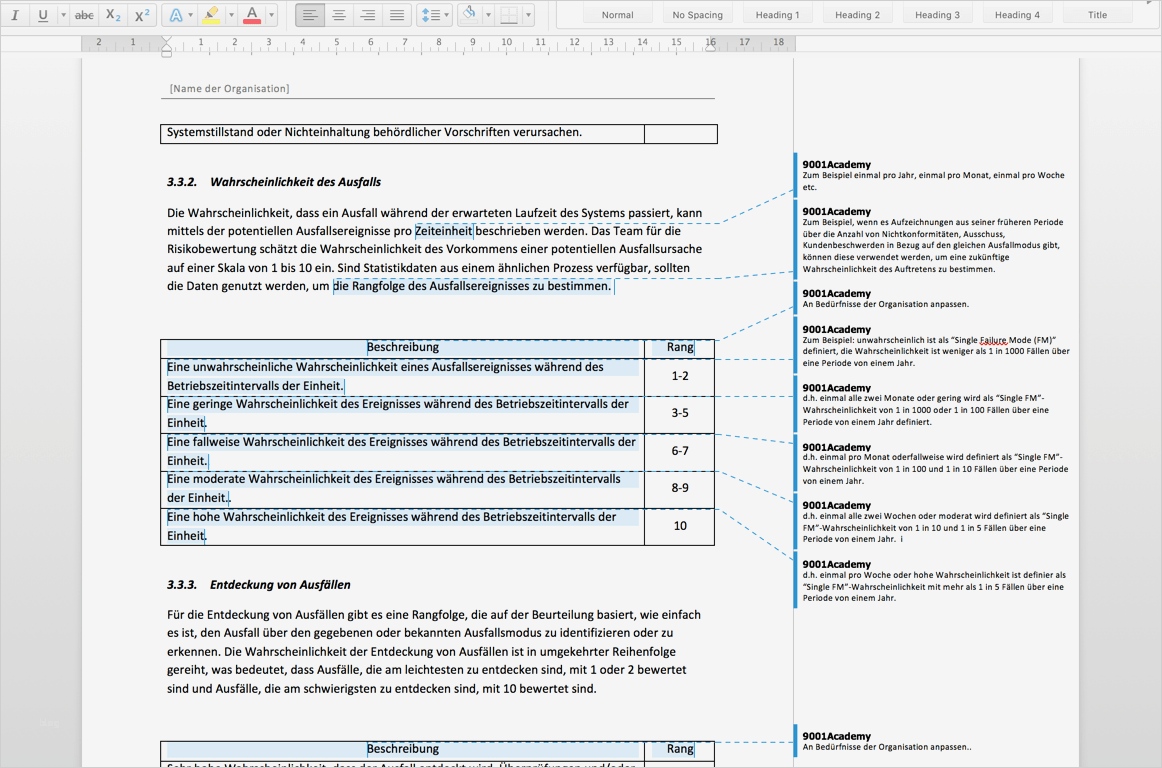
Task: Apply subscript formatting
Action: [x=113, y=15]
